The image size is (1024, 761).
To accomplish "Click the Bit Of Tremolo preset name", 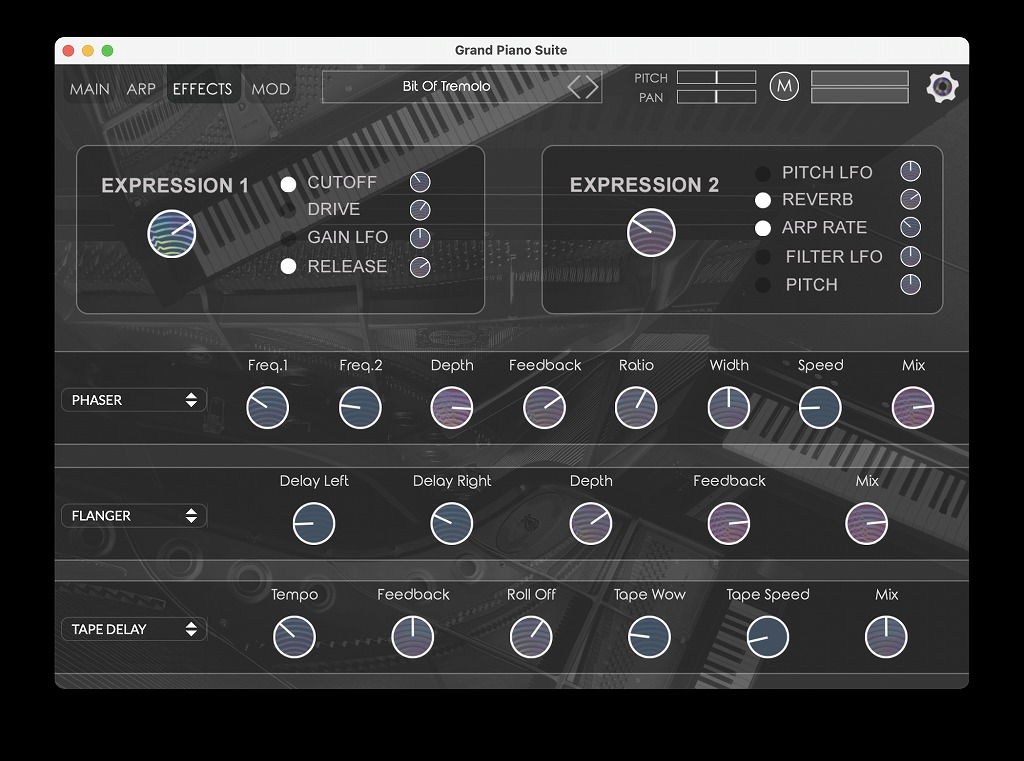I will [446, 87].
